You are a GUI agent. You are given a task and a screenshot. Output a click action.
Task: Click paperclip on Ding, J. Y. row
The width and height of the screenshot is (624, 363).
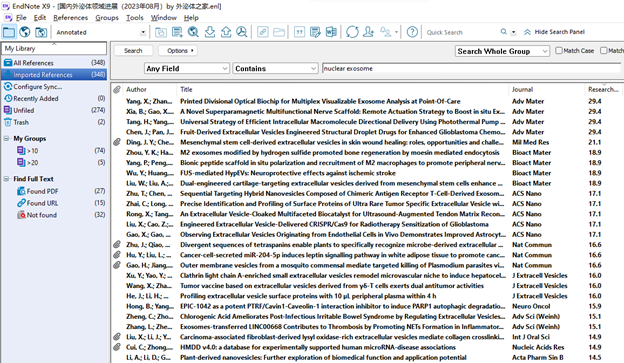point(117,142)
